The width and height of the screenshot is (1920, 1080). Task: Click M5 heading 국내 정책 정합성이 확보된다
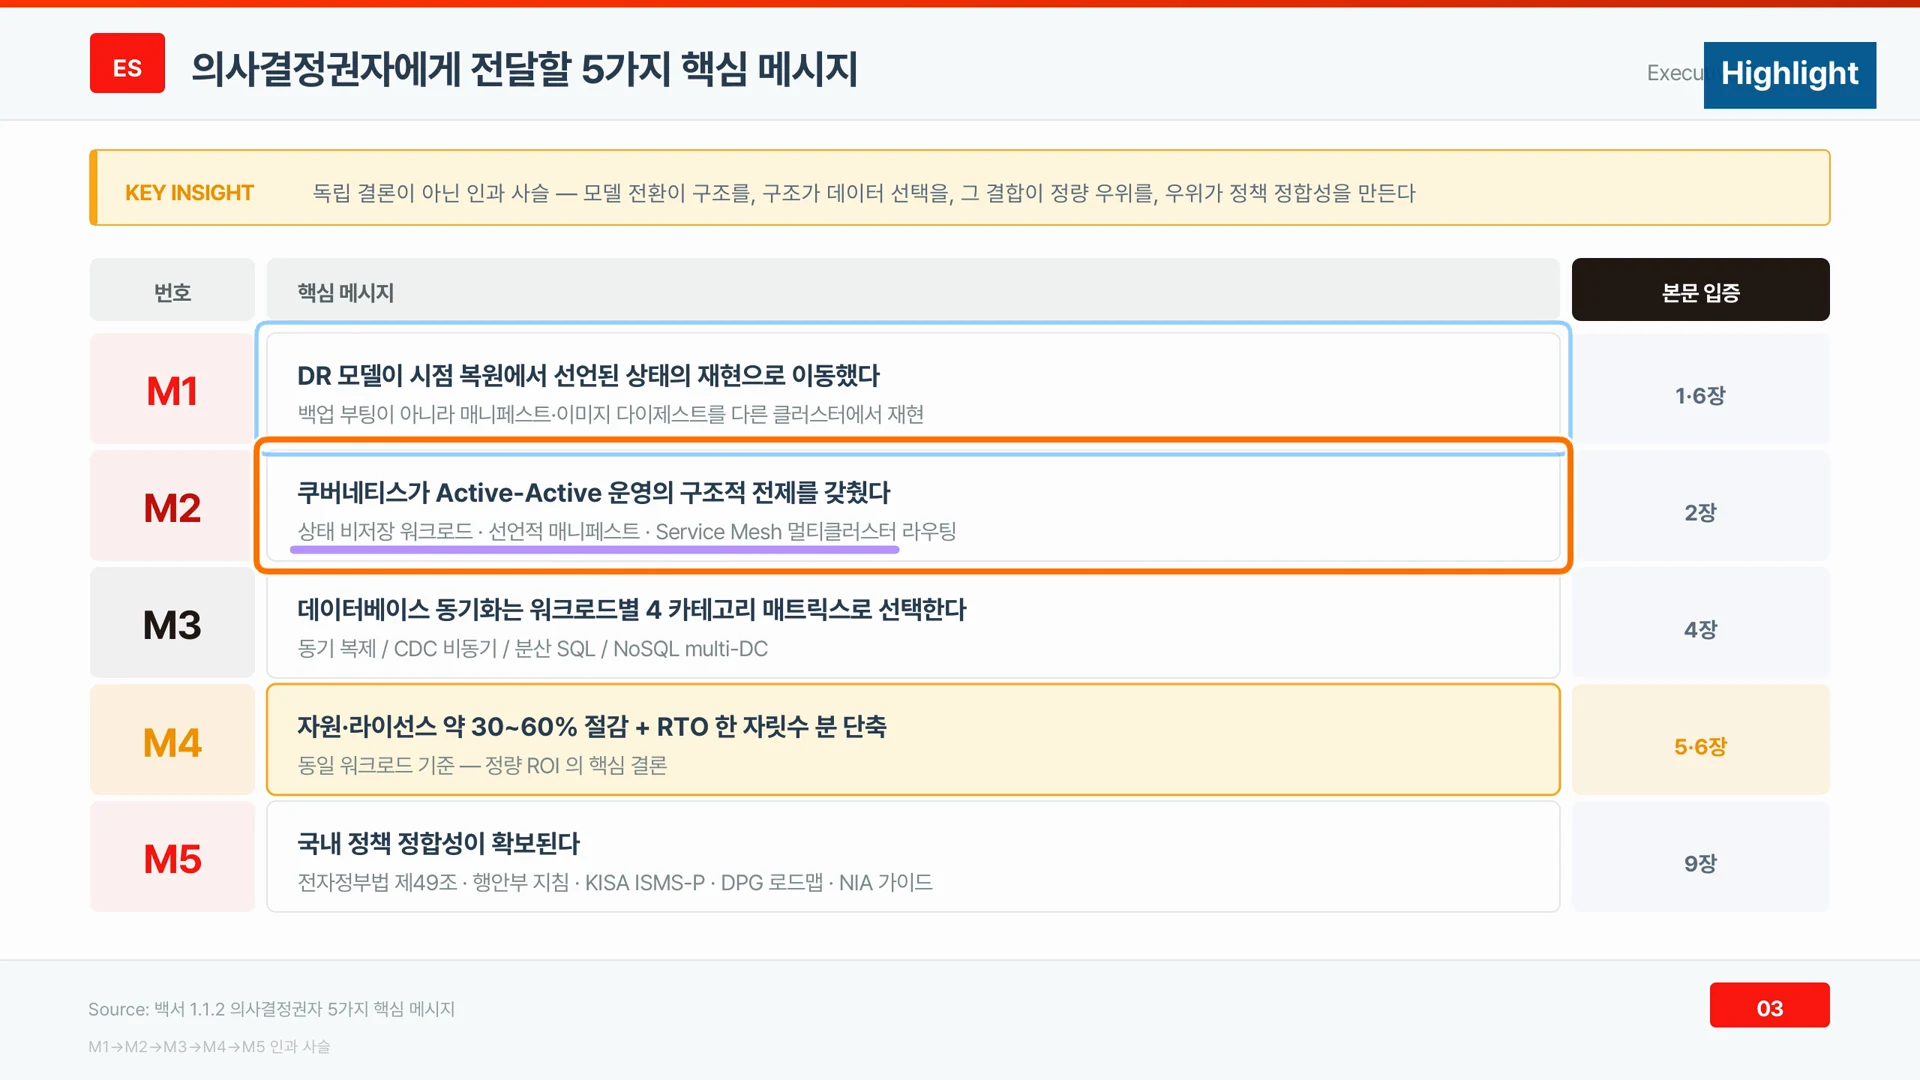438,844
